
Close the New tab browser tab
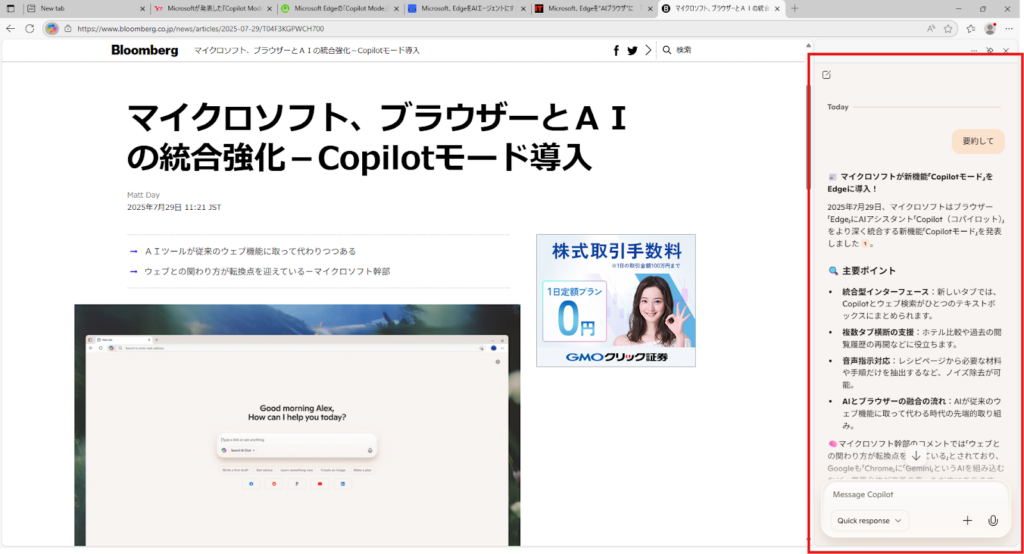pos(143,8)
